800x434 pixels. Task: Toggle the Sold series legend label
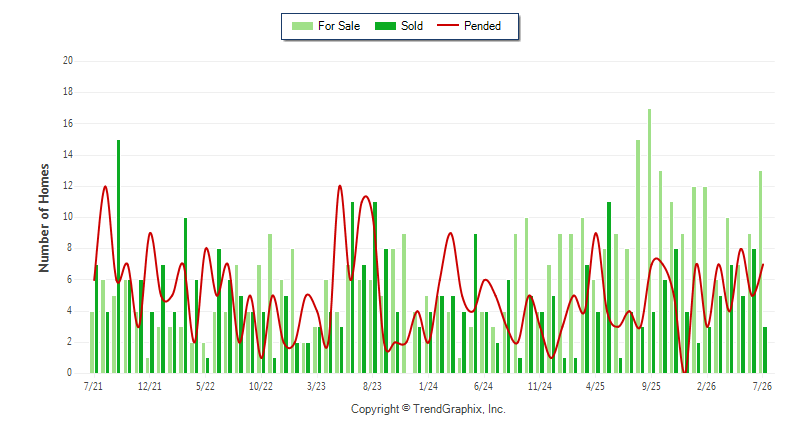pos(412,26)
